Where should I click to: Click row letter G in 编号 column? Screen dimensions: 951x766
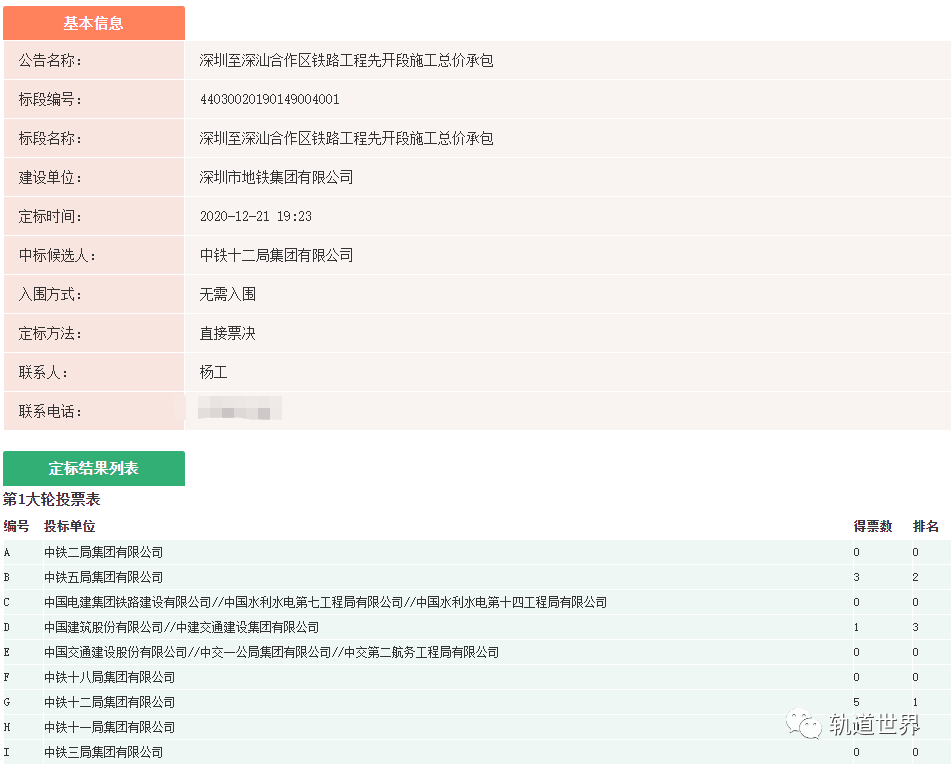tap(7, 702)
